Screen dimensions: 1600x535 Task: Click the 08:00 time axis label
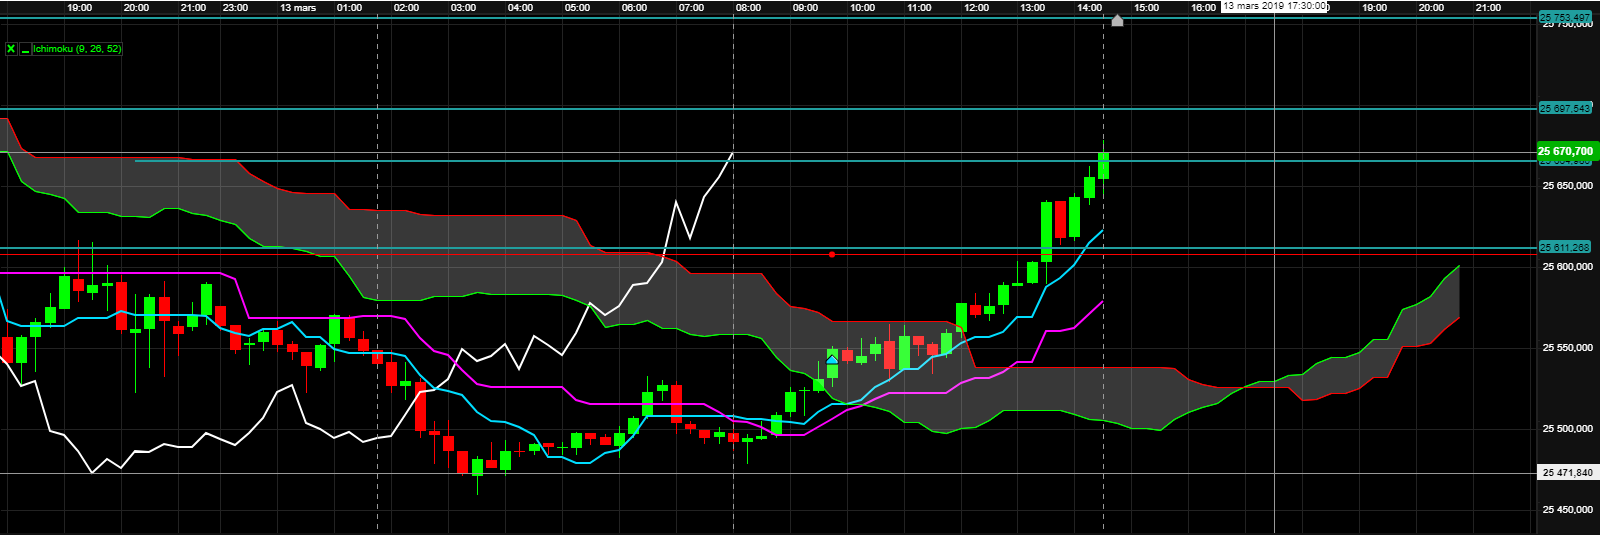tap(748, 7)
